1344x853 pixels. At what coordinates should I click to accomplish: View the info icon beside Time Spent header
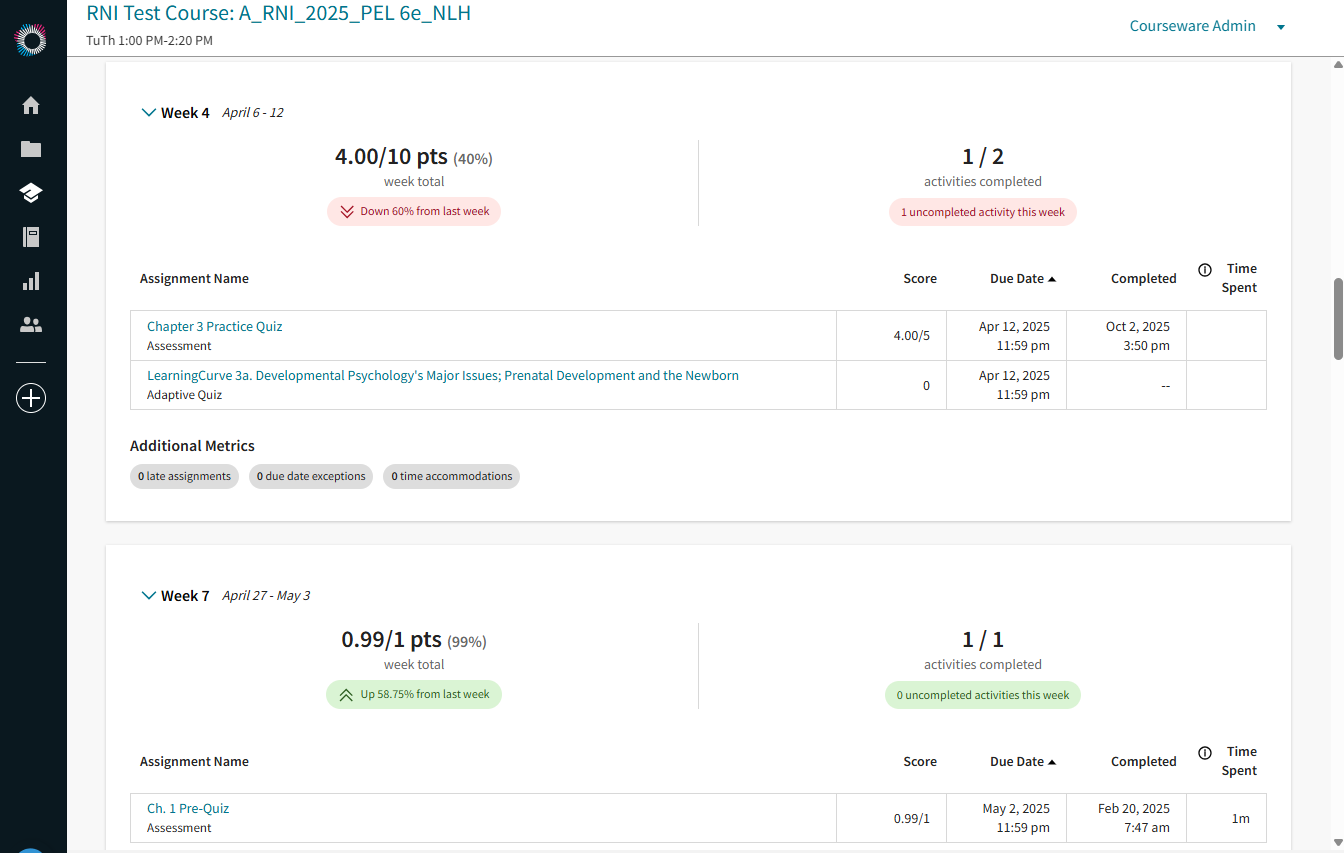[x=1205, y=268]
